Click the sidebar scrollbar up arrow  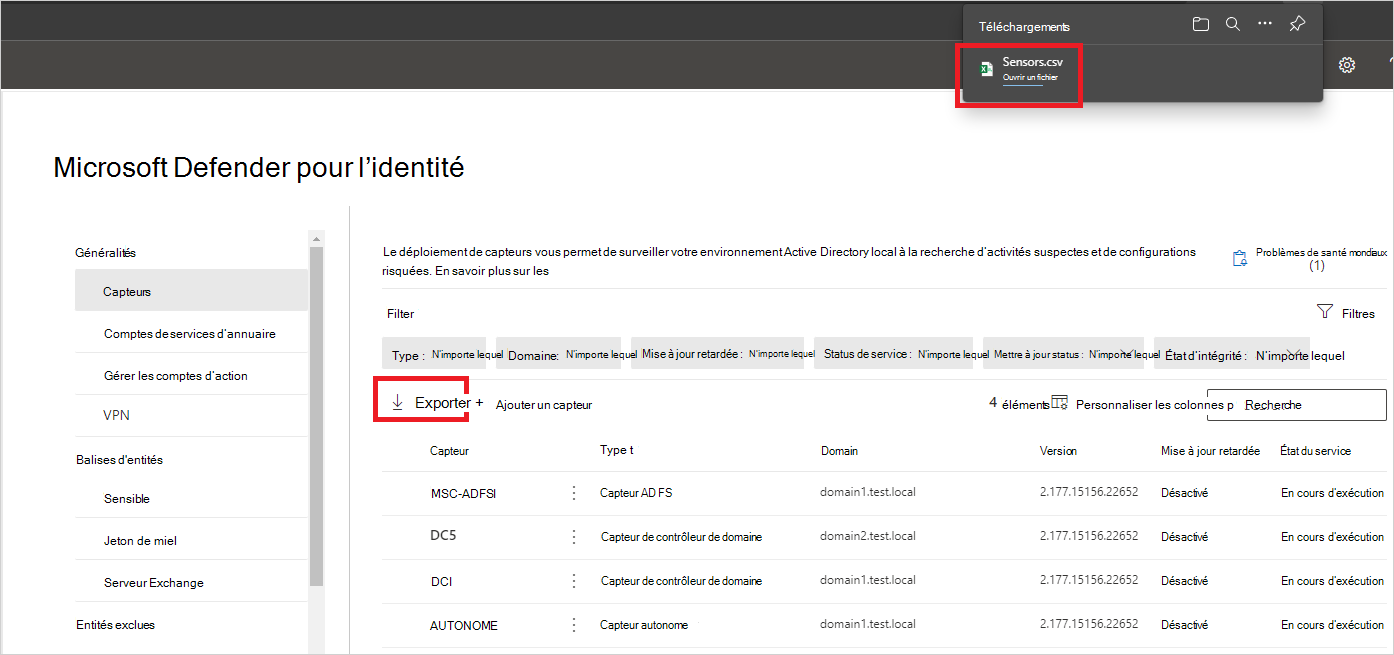pyautogui.click(x=316, y=238)
